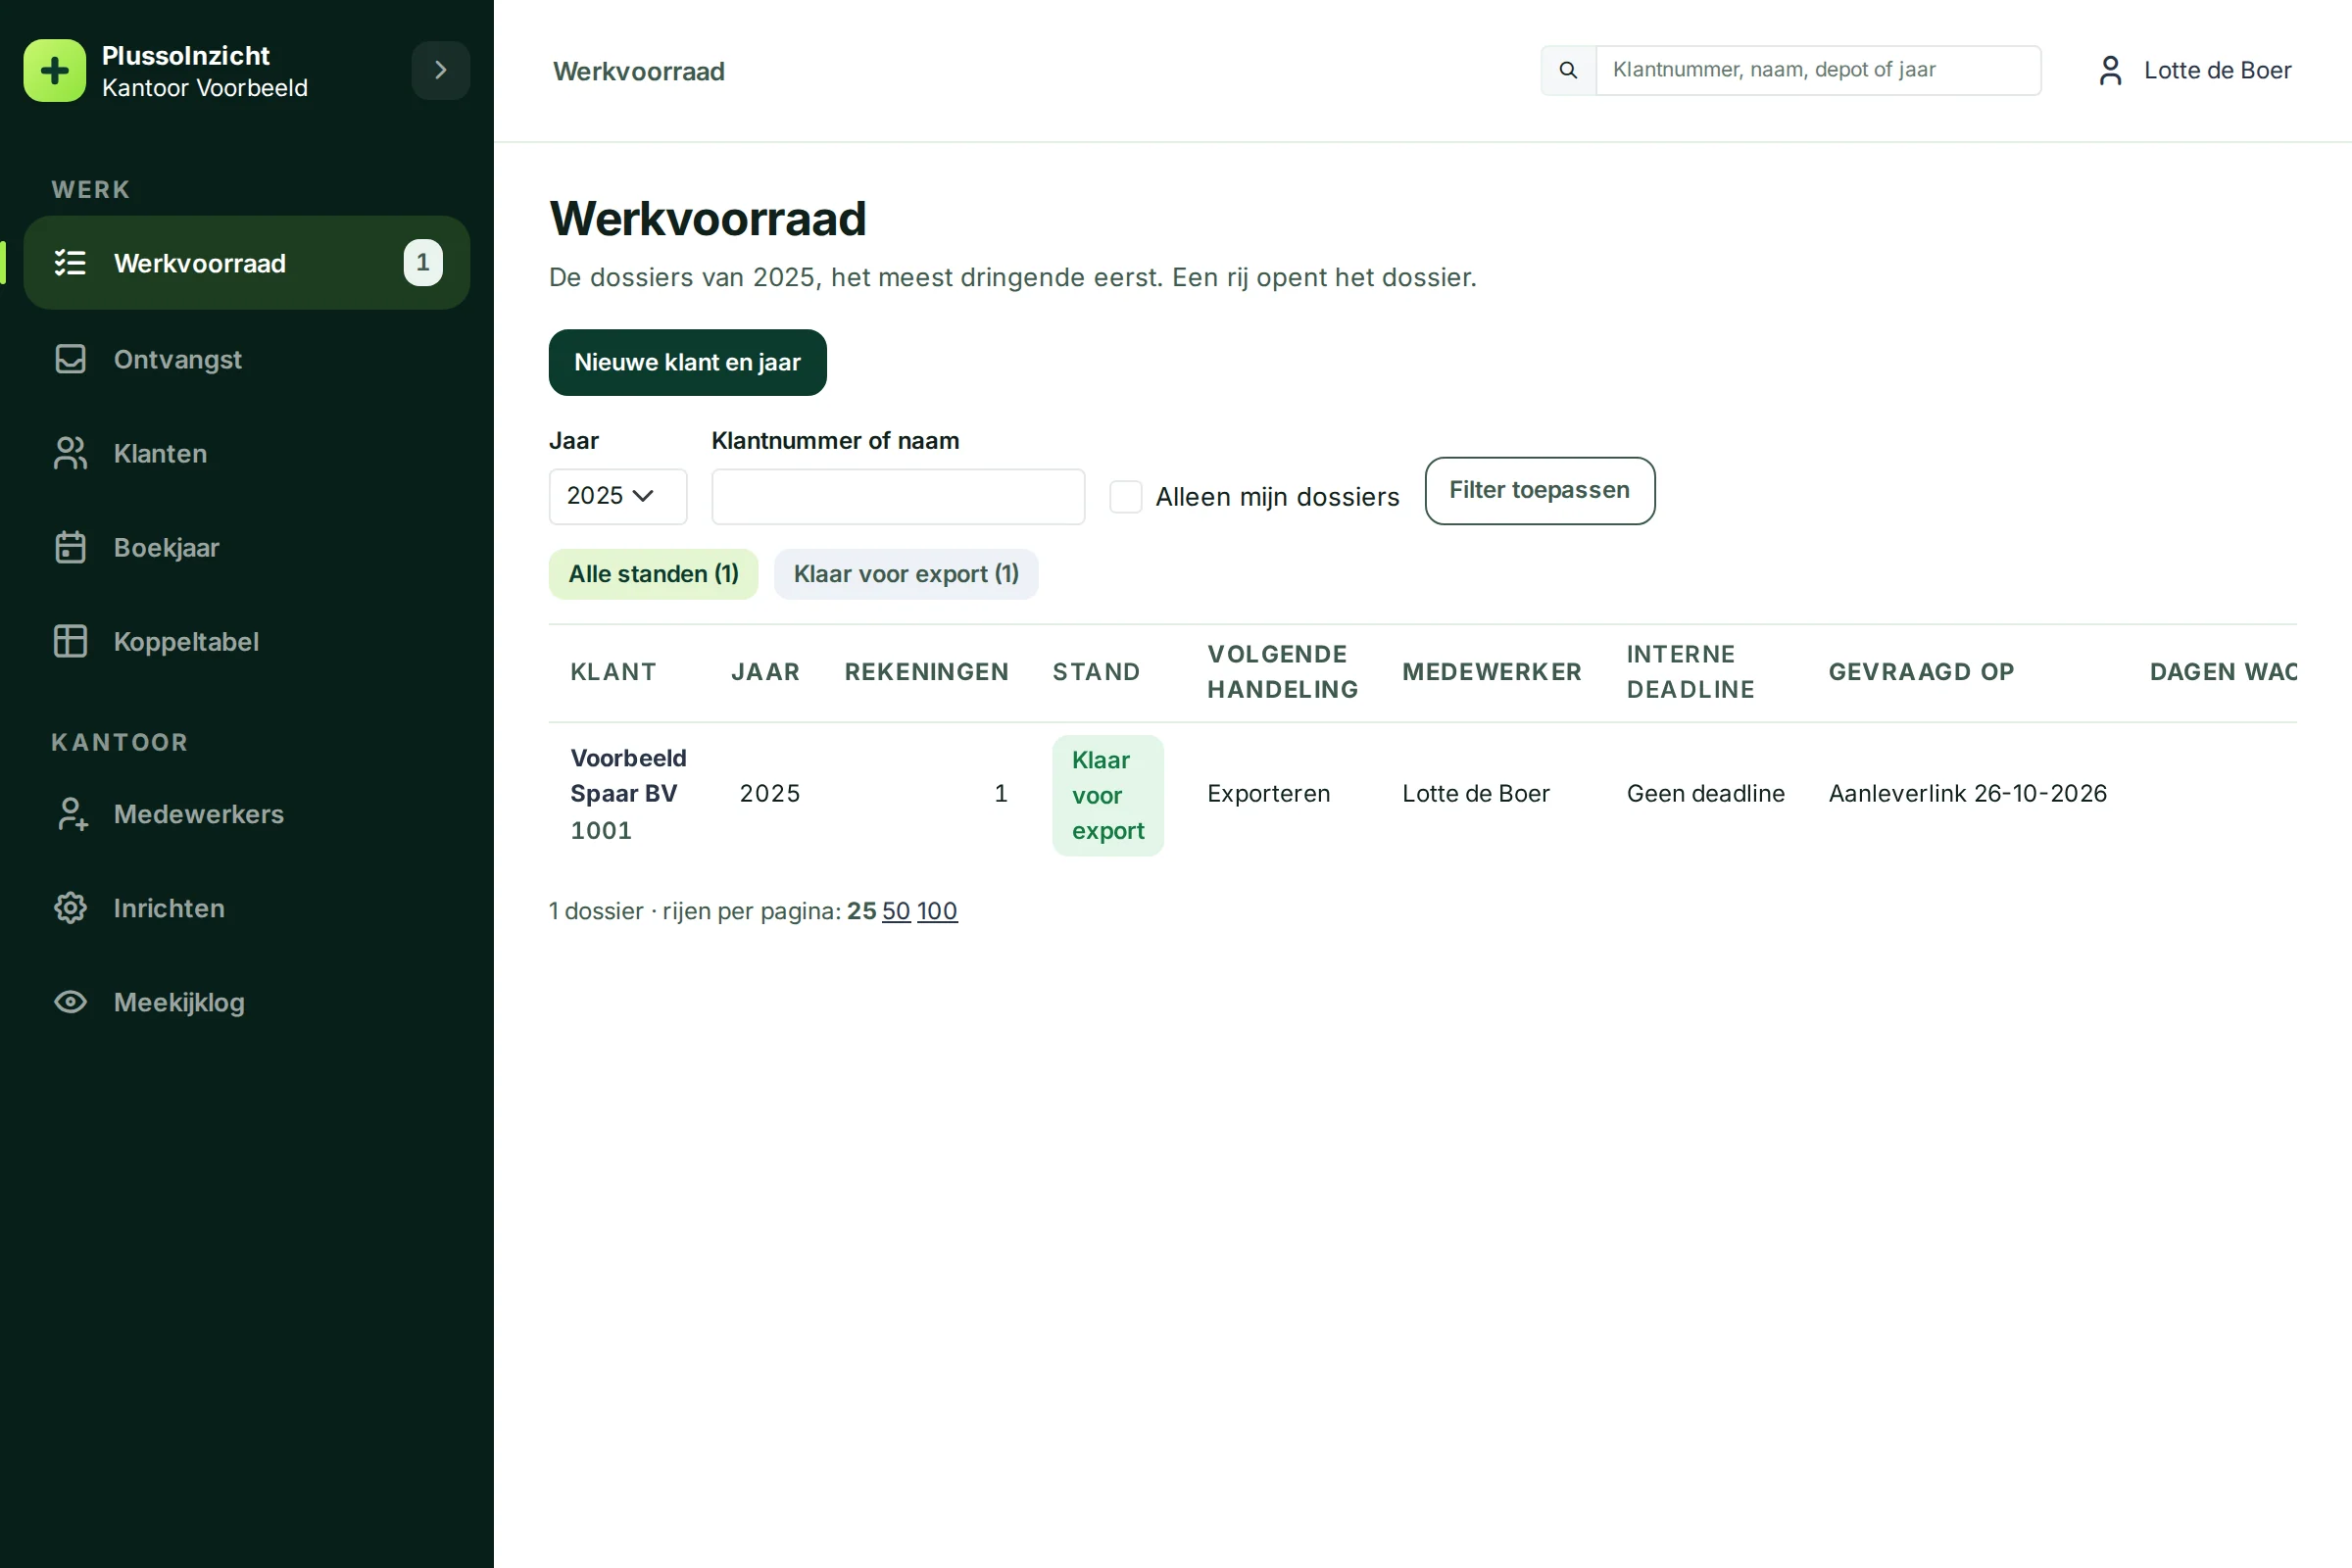Image resolution: width=2352 pixels, height=1568 pixels.
Task: Open Klanten people icon in sidebar
Action: [x=70, y=453]
